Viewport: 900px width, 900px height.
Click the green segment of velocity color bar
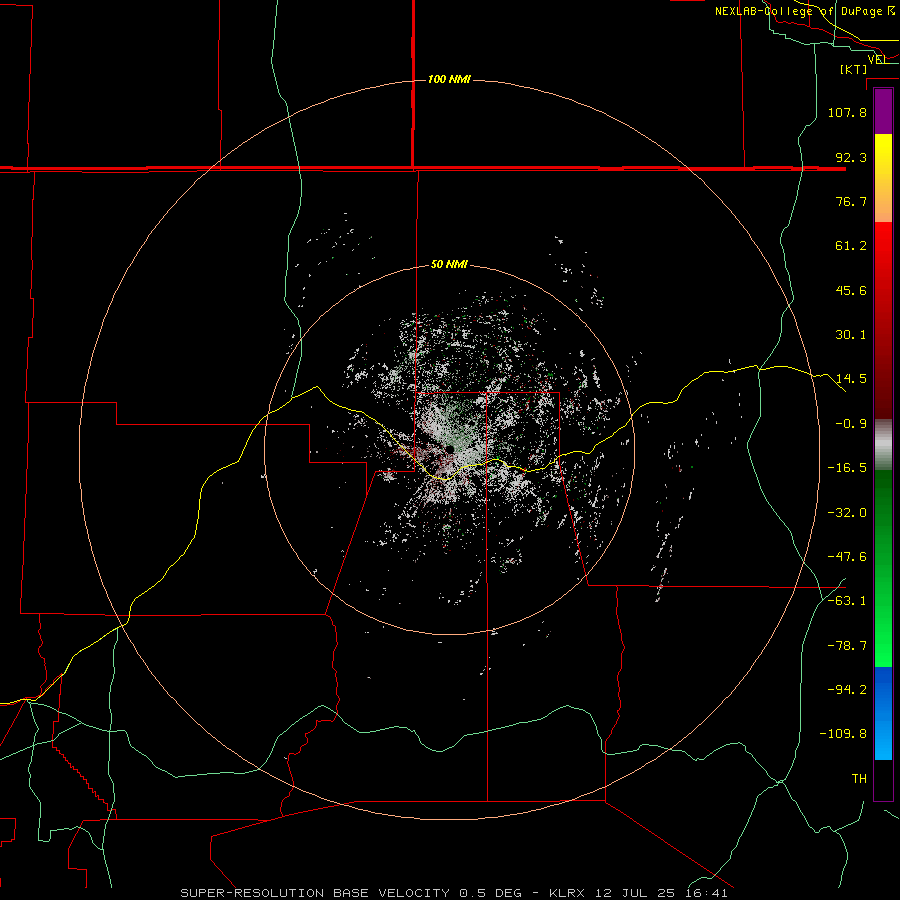[883, 568]
